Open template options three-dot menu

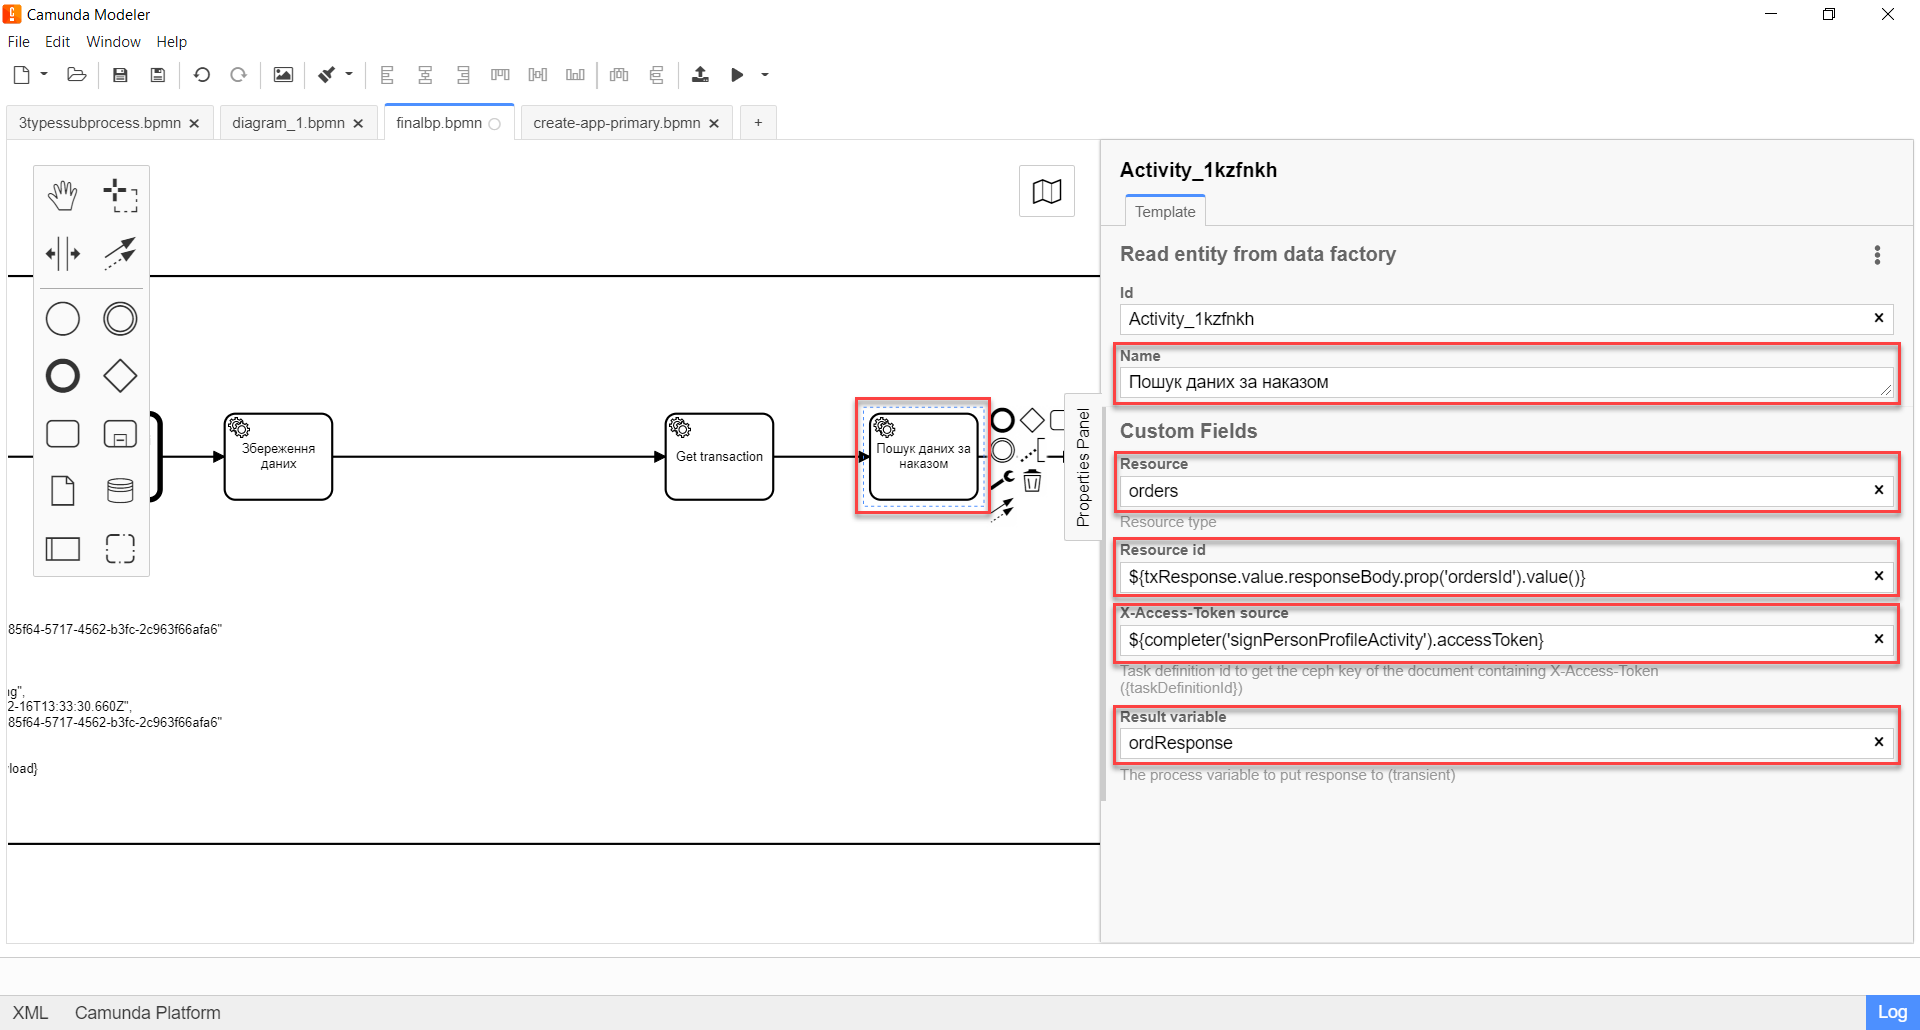(x=1877, y=255)
